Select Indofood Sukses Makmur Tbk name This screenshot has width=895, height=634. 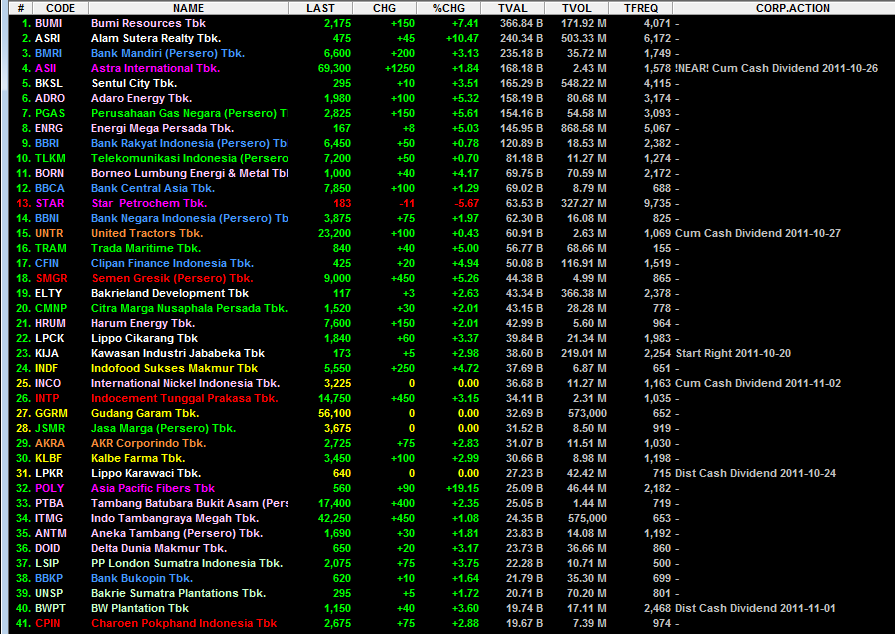(174, 369)
